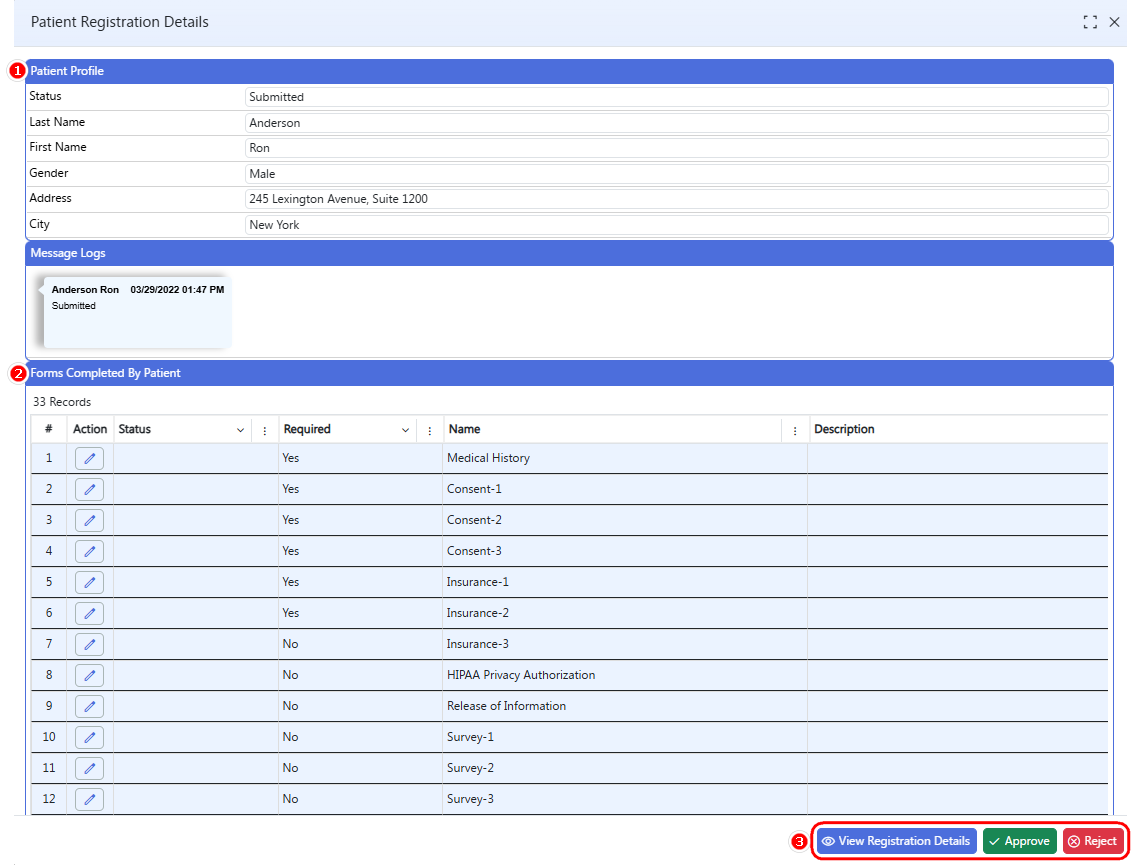
Task: Select the Anderson Ron message log entry
Action: click(x=138, y=312)
